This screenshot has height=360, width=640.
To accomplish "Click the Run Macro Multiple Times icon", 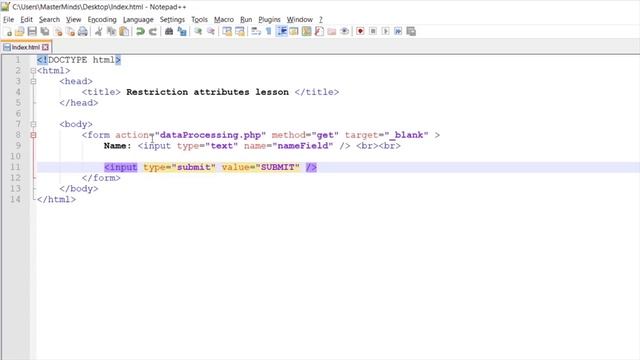I will click(x=398, y=31).
